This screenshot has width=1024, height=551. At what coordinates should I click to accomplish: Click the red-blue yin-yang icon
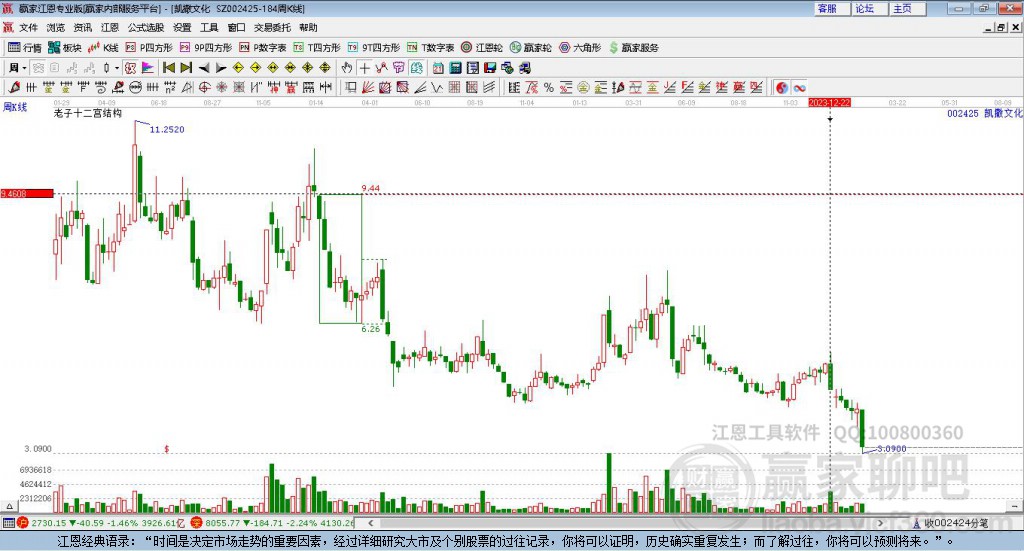(782, 87)
